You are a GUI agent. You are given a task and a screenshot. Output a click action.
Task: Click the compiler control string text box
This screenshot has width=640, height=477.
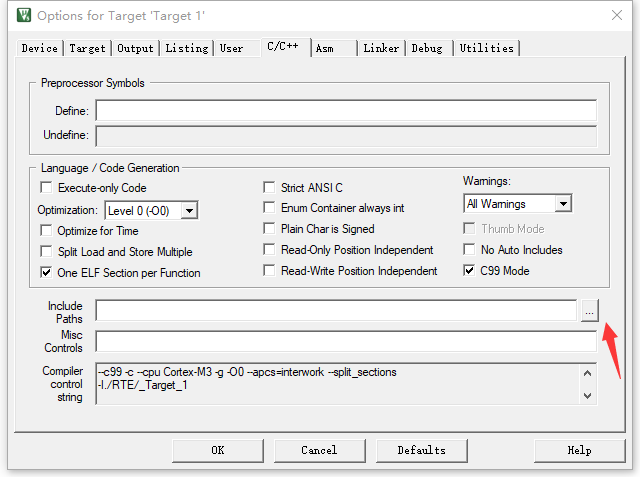(346, 384)
